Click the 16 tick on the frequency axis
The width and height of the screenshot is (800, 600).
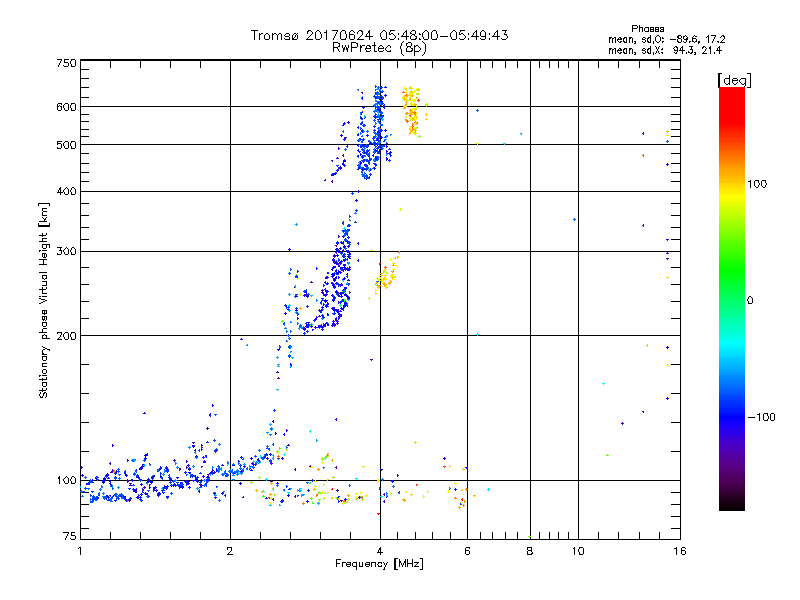pyautogui.click(x=677, y=551)
